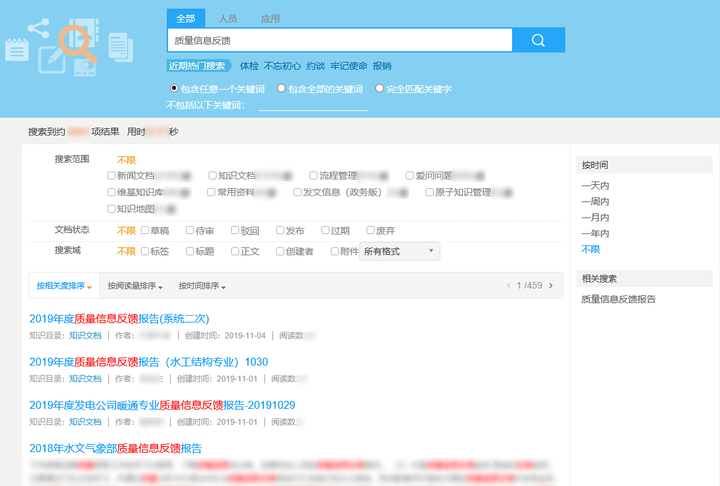
Task: Check the 维基知识库 scope checkbox
Action: pos(111,192)
